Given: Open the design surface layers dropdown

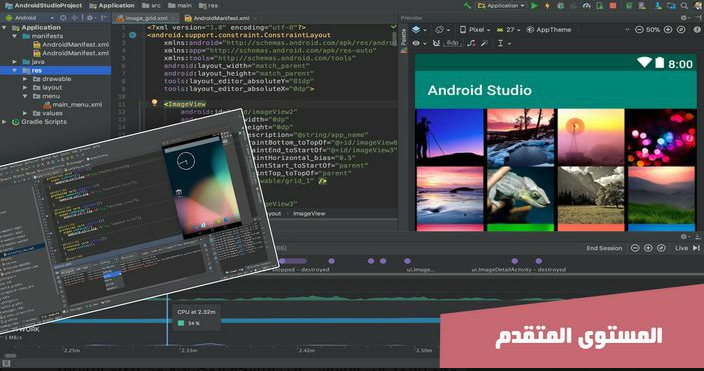Looking at the screenshot, I should pyautogui.click(x=419, y=30).
